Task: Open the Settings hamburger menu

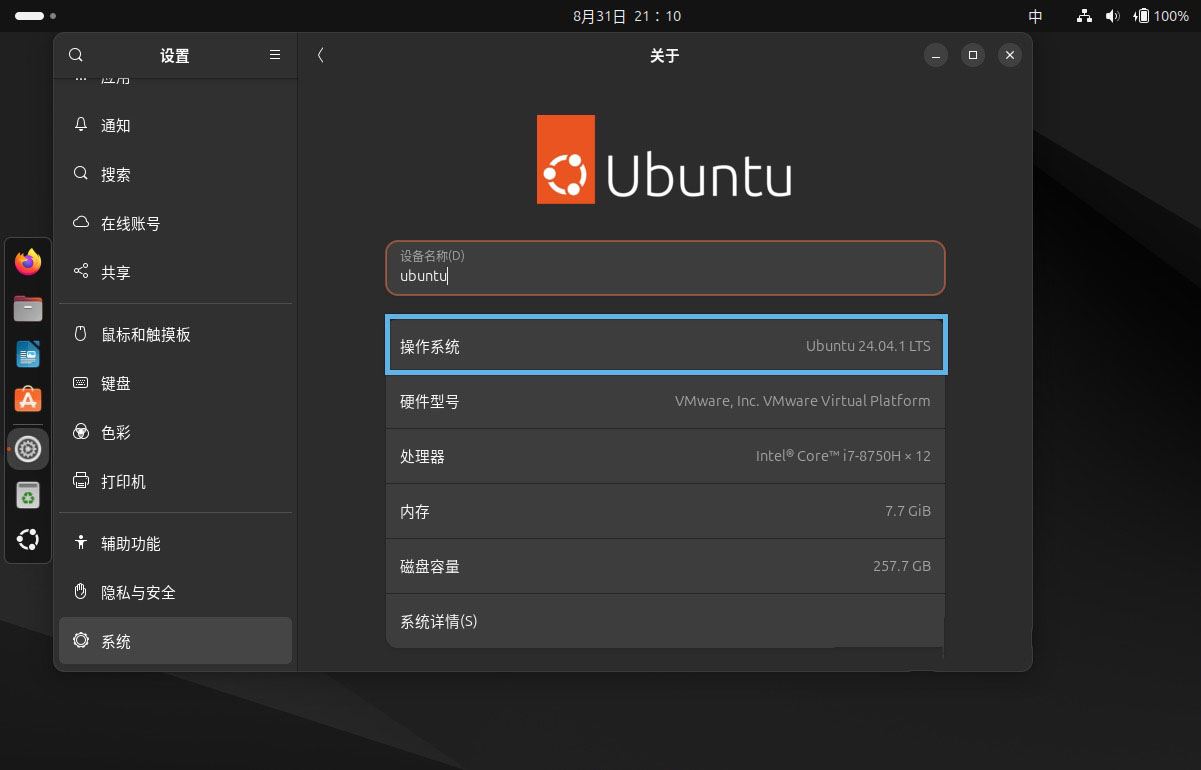Action: 275,56
